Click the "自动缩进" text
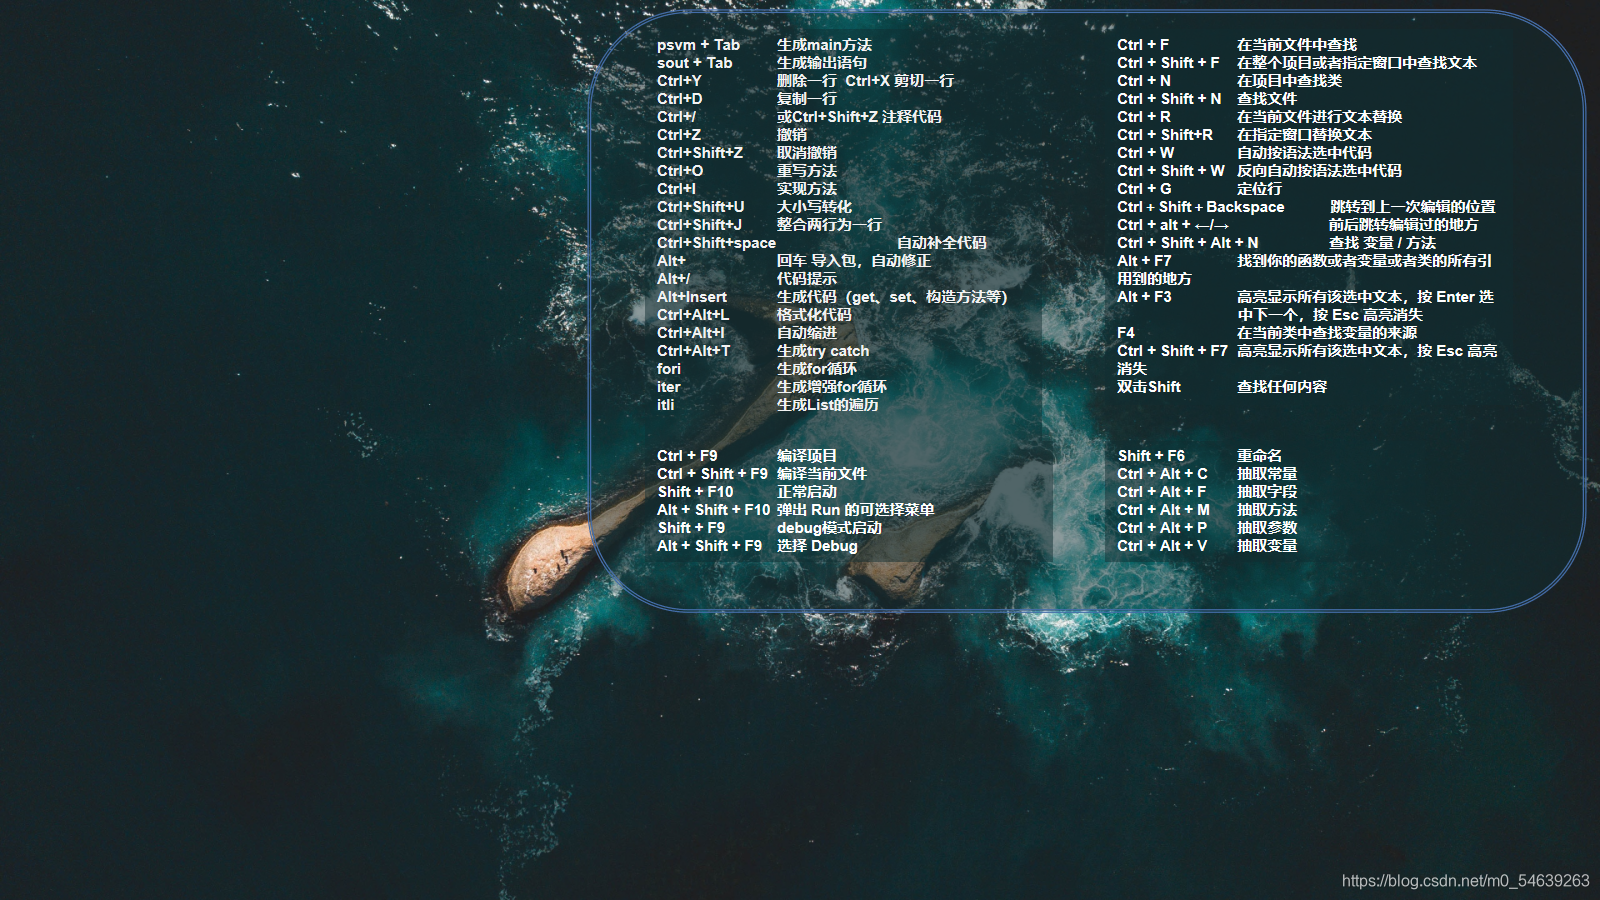The height and width of the screenshot is (900, 1600). coord(807,333)
